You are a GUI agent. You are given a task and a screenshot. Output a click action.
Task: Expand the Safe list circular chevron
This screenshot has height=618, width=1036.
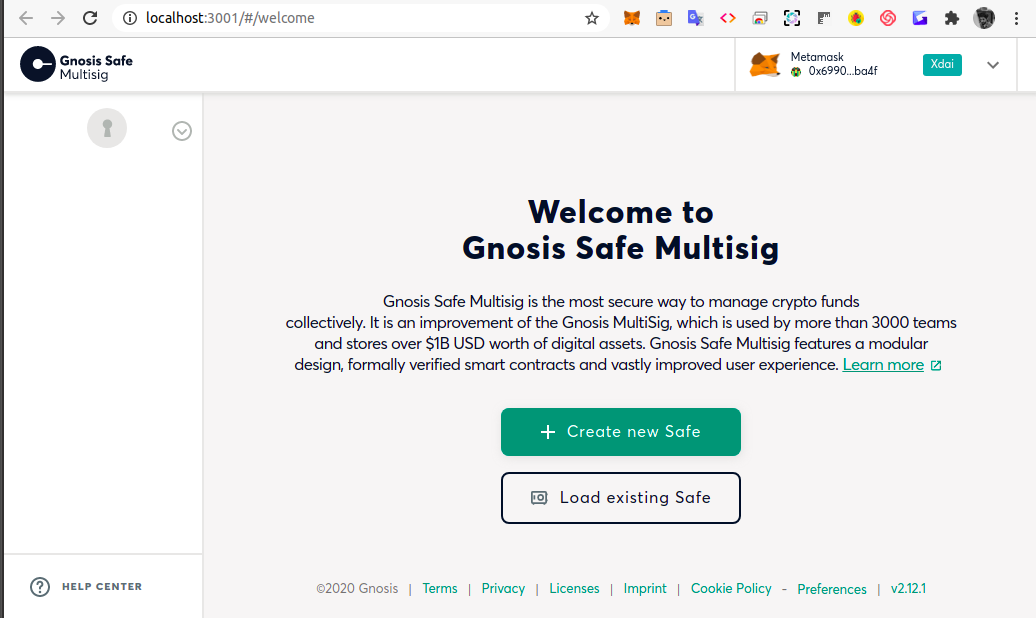pyautogui.click(x=182, y=131)
